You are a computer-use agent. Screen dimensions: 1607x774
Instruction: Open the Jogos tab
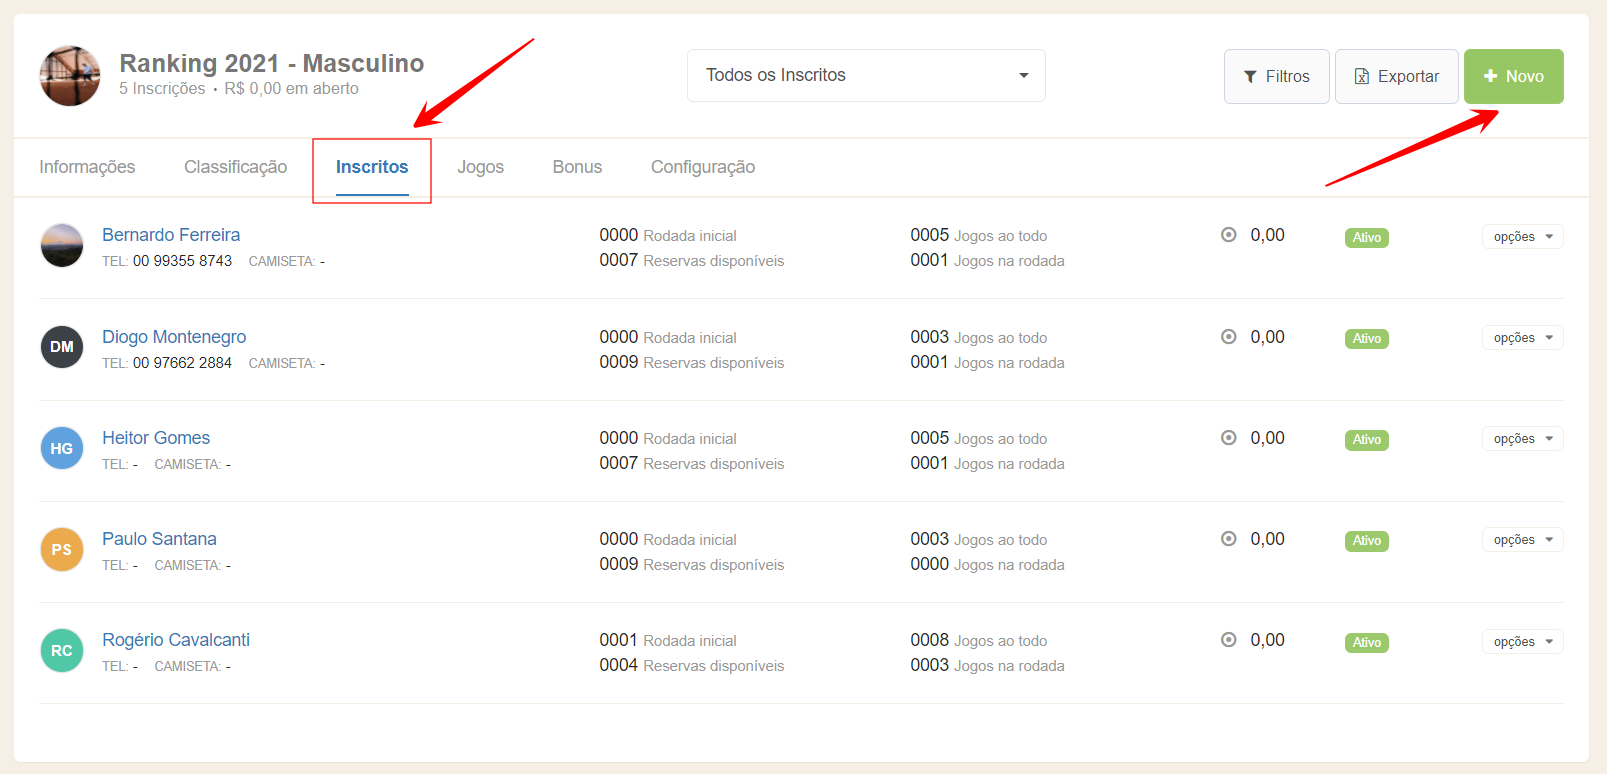pos(480,167)
